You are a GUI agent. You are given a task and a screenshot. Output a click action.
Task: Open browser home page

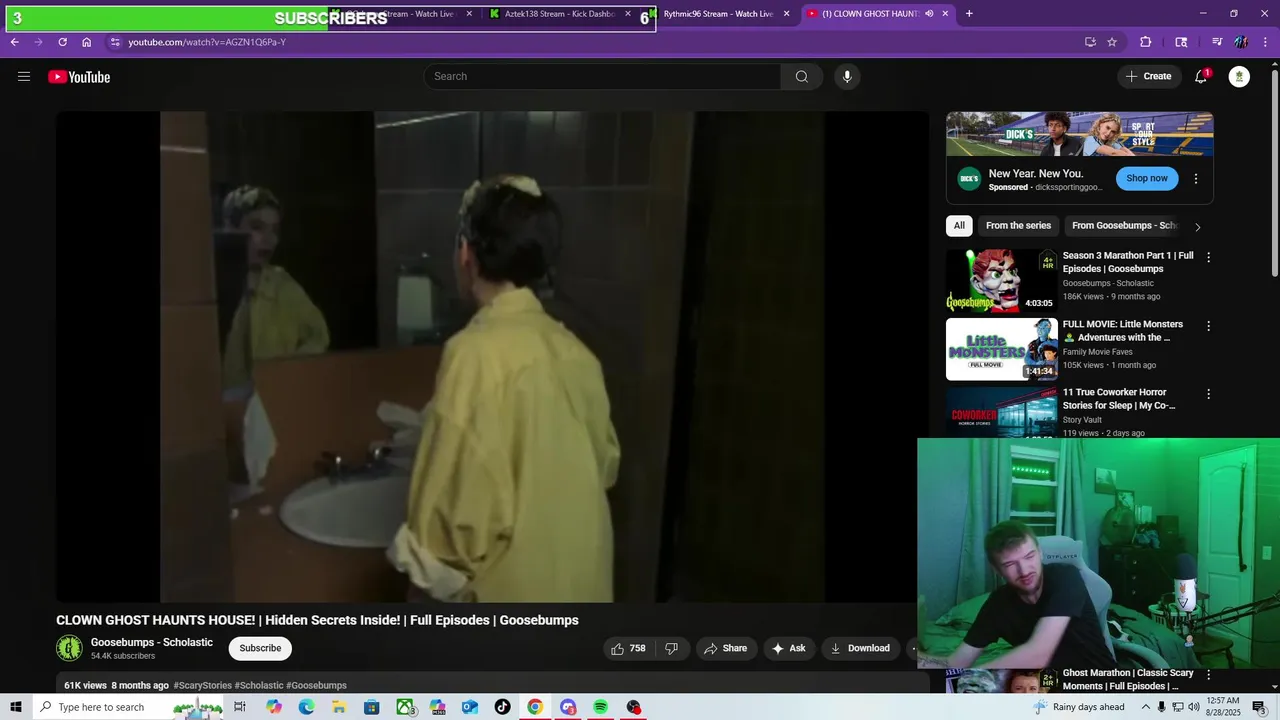pos(87,42)
